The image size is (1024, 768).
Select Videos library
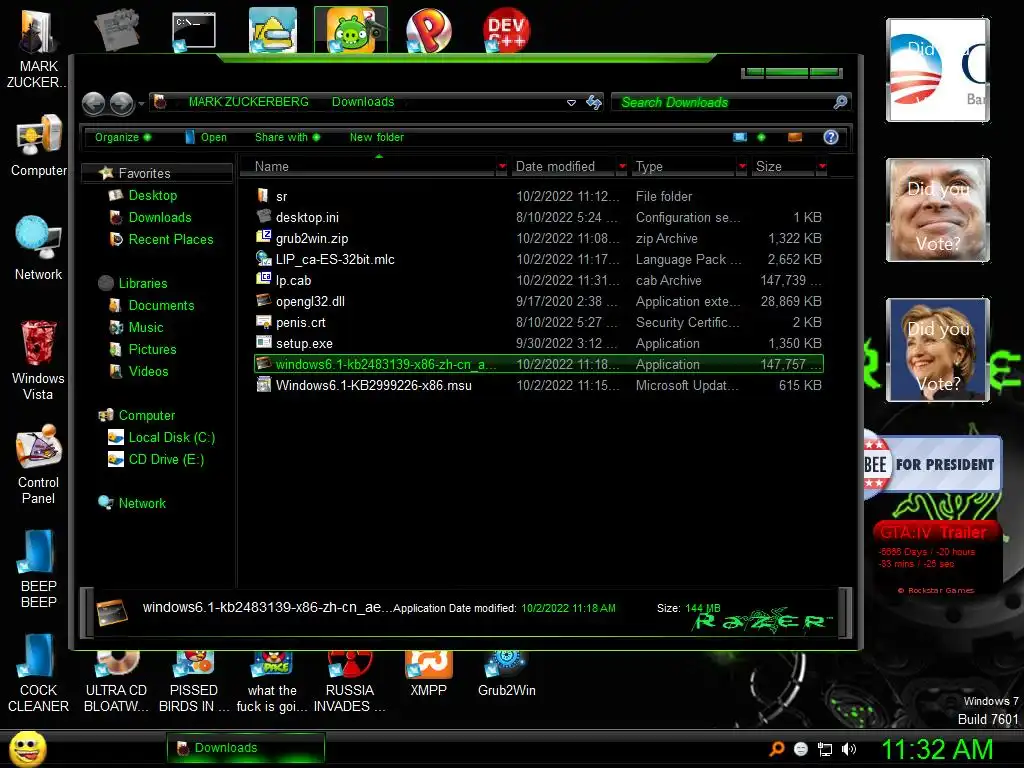pos(148,372)
